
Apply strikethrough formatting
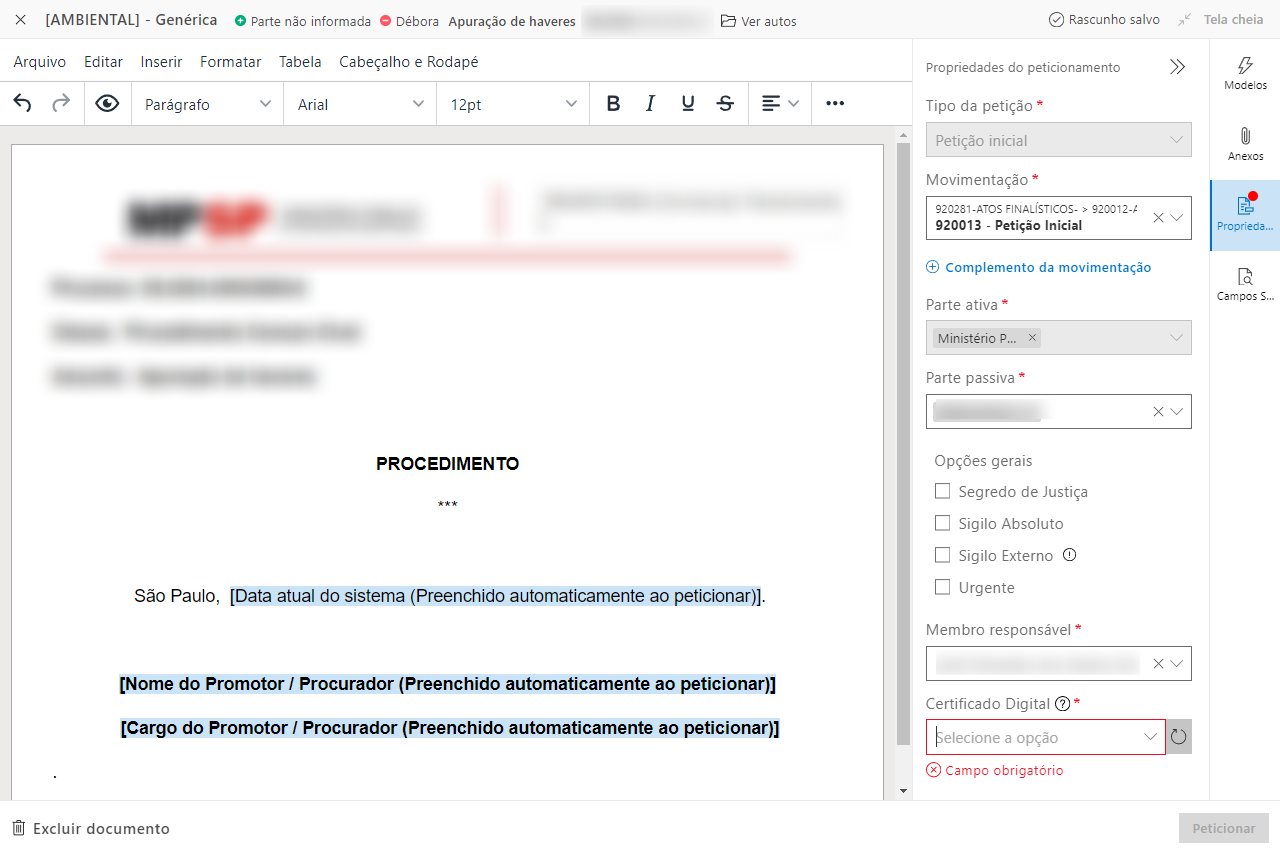(x=726, y=104)
